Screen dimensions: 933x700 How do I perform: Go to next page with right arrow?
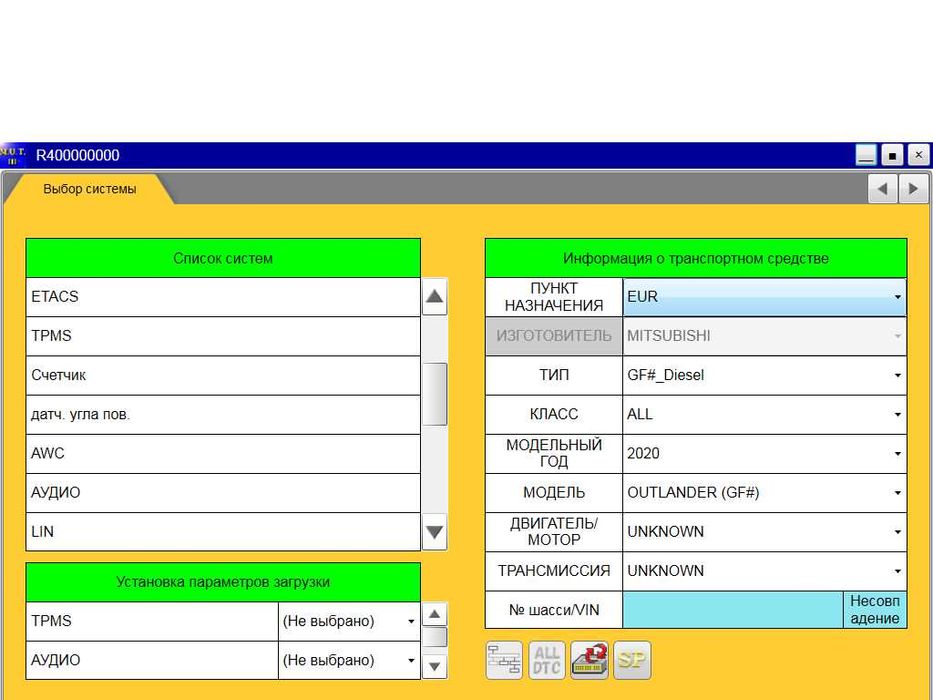point(913,189)
